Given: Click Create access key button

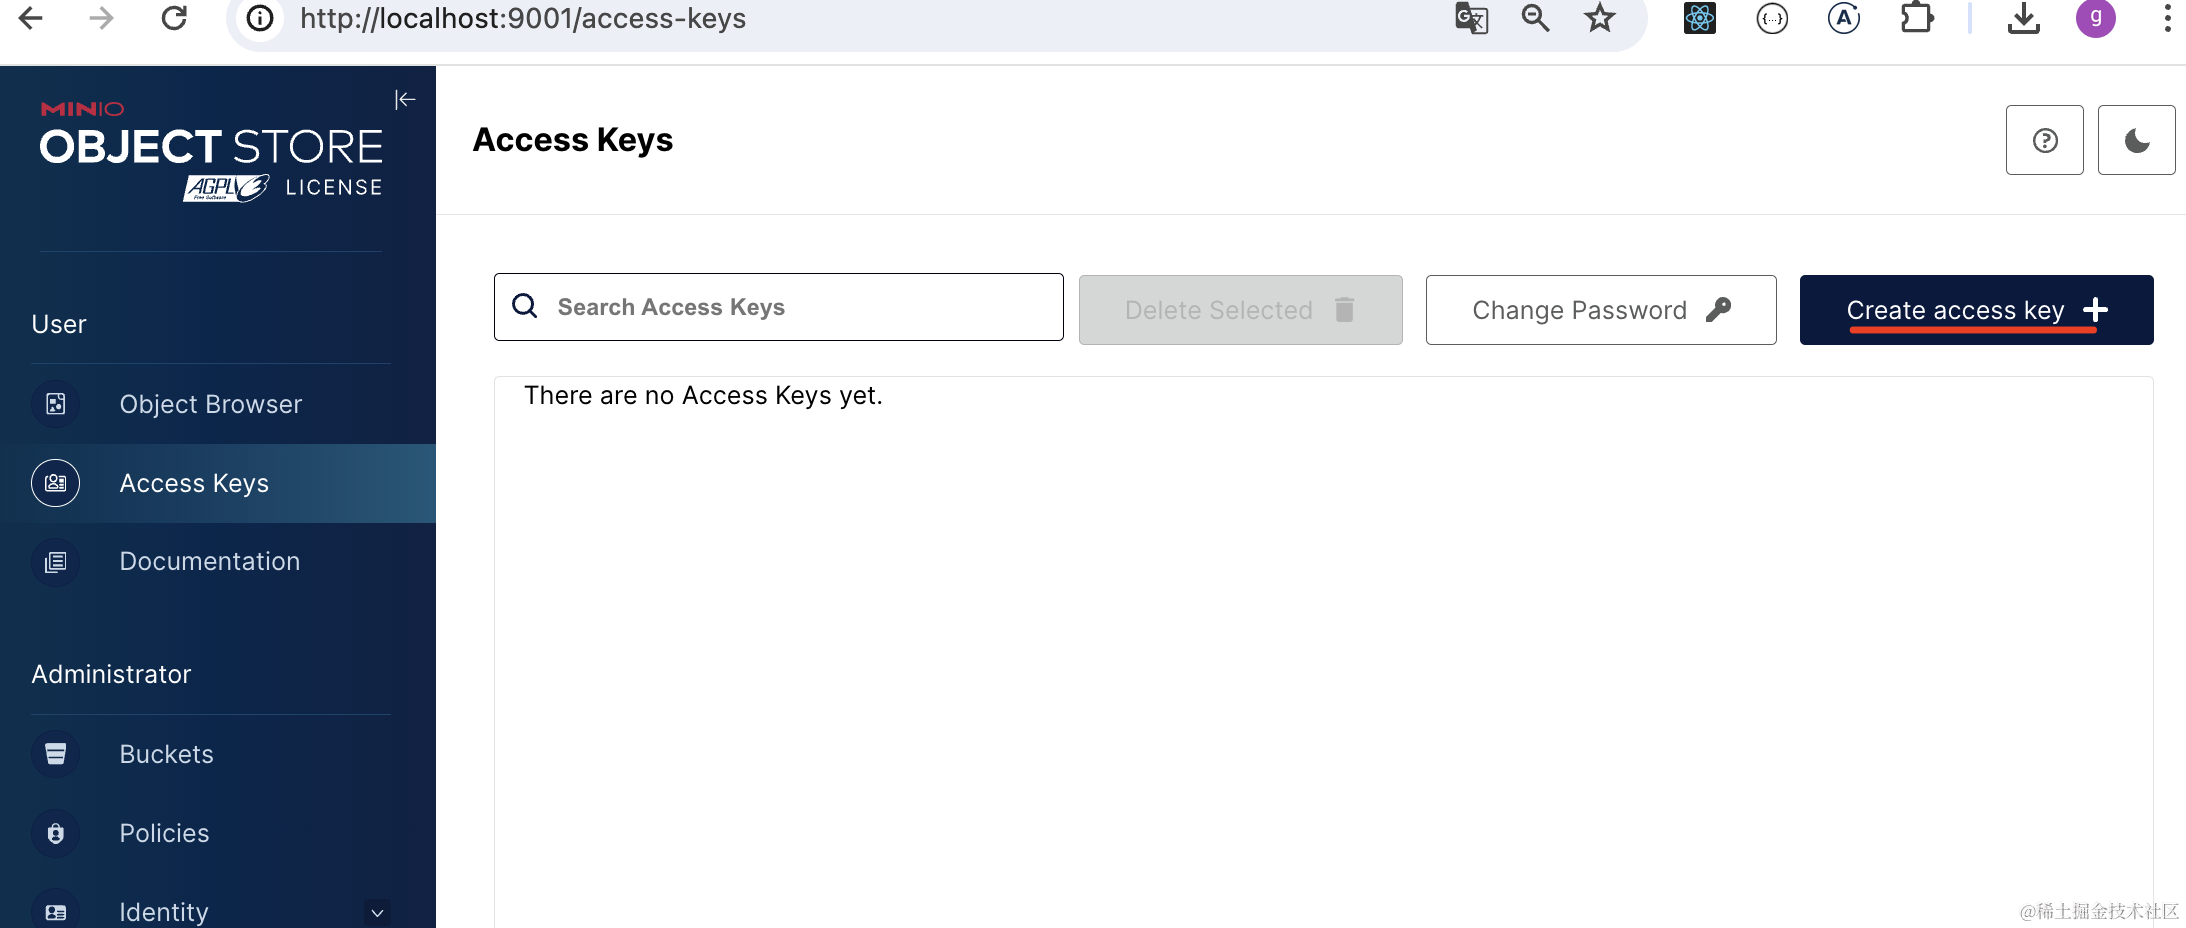Looking at the screenshot, I should tap(1977, 310).
